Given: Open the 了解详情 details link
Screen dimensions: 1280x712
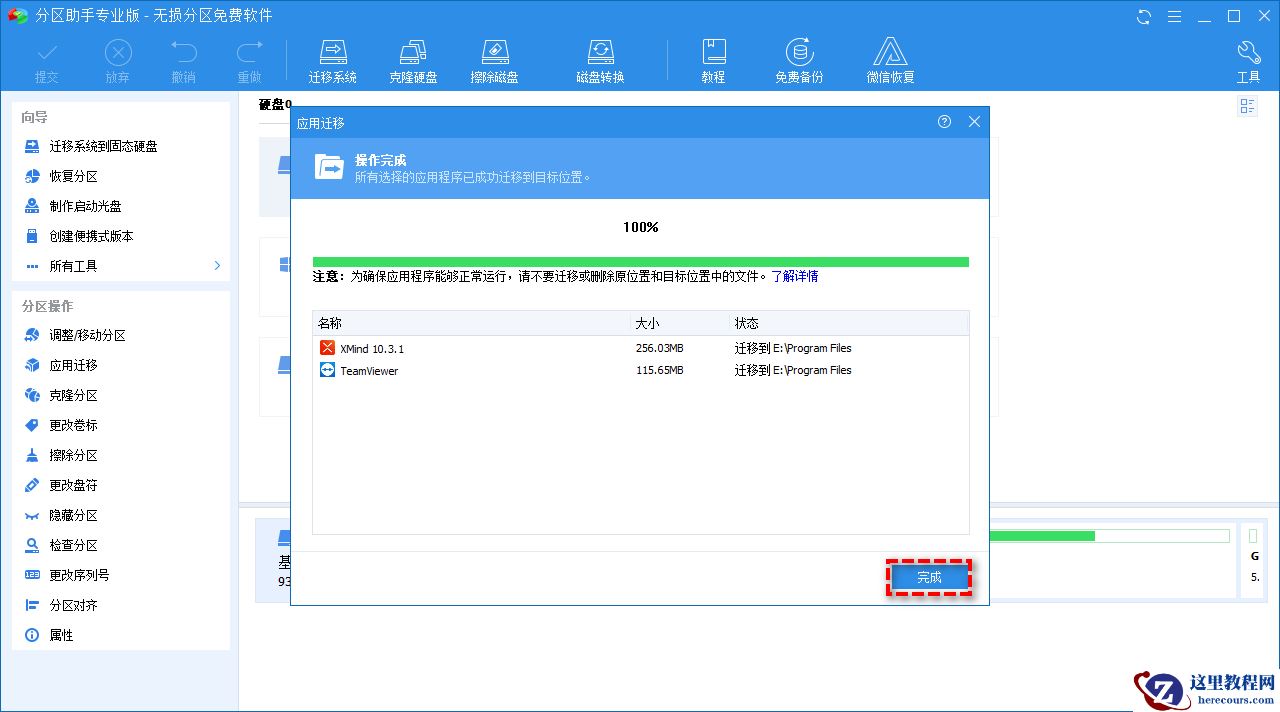Looking at the screenshot, I should [797, 276].
